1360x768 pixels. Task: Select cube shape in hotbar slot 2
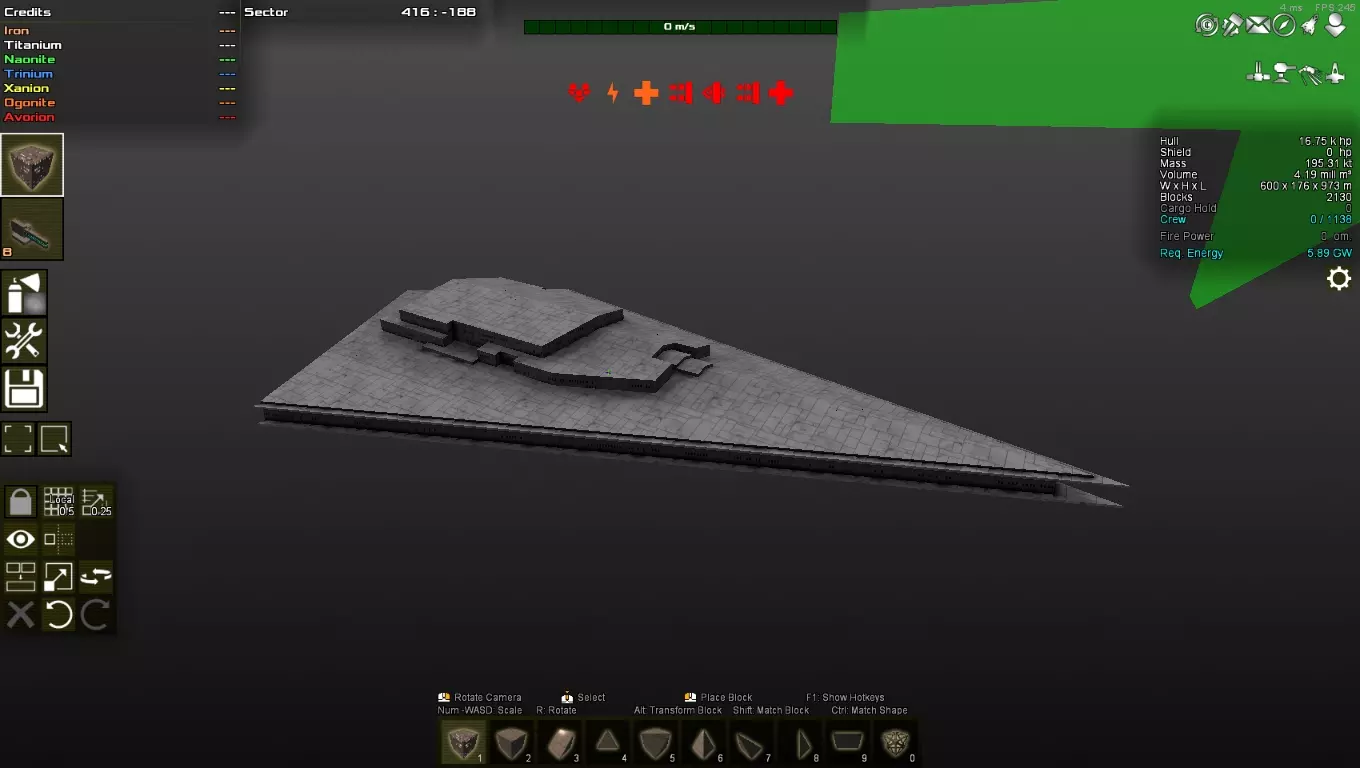pyautogui.click(x=511, y=743)
